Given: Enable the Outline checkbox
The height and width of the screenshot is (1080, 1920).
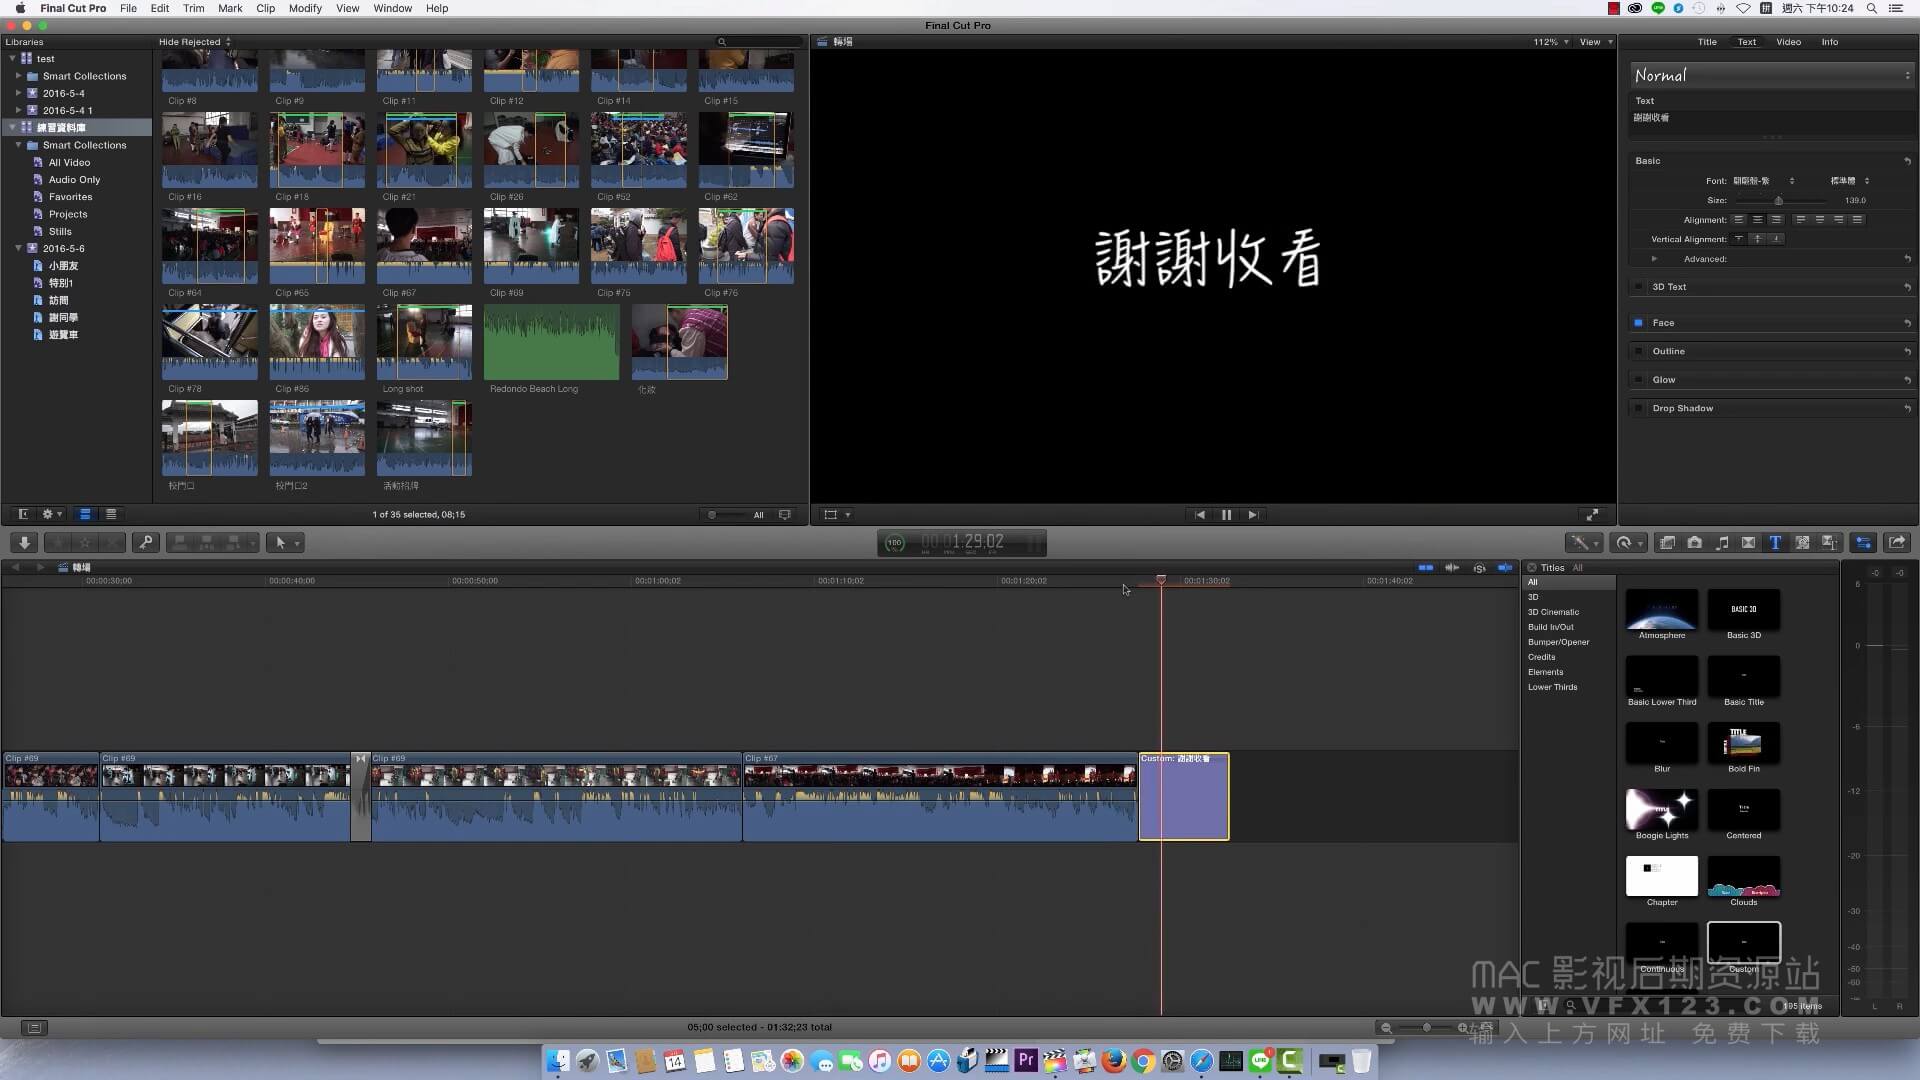Looking at the screenshot, I should coord(1638,351).
